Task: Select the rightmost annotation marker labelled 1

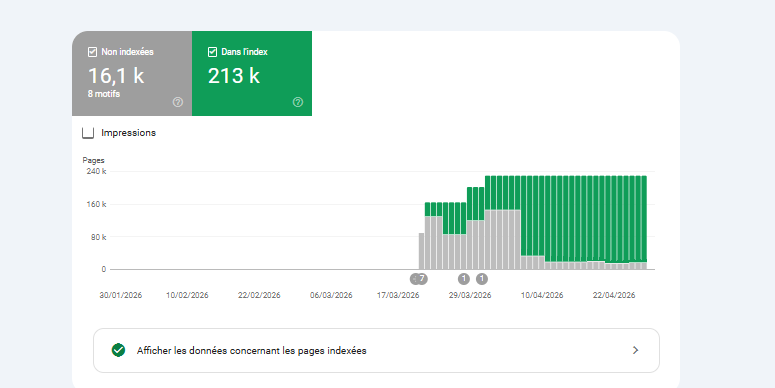Action: pos(482,279)
